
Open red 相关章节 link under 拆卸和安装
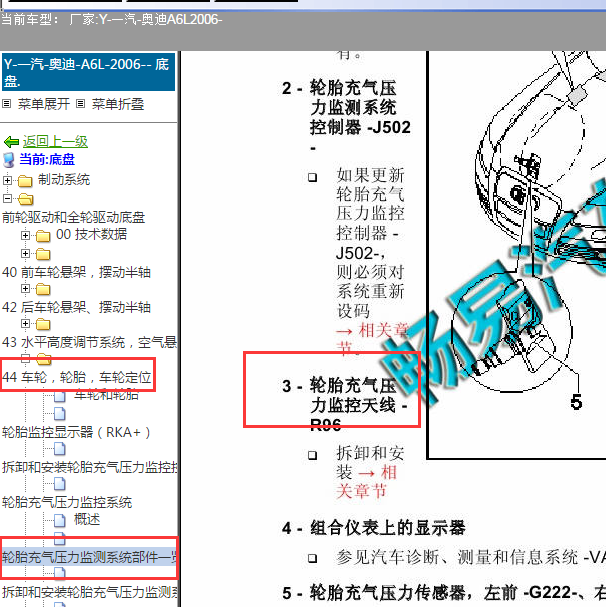366,482
